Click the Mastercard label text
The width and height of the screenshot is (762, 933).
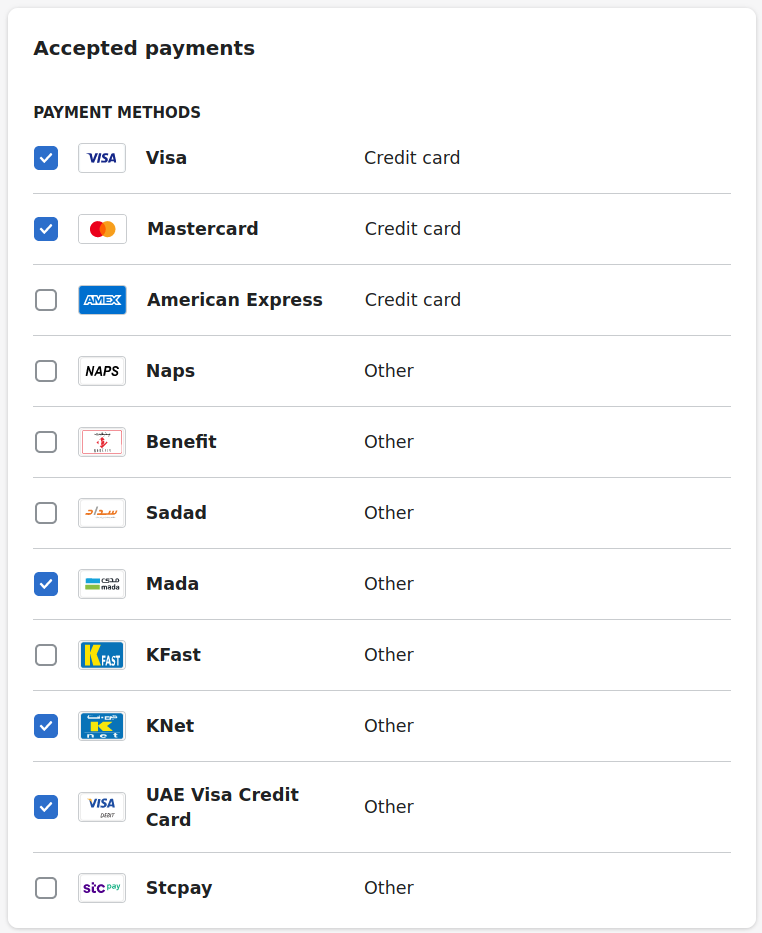pyautogui.click(x=203, y=228)
